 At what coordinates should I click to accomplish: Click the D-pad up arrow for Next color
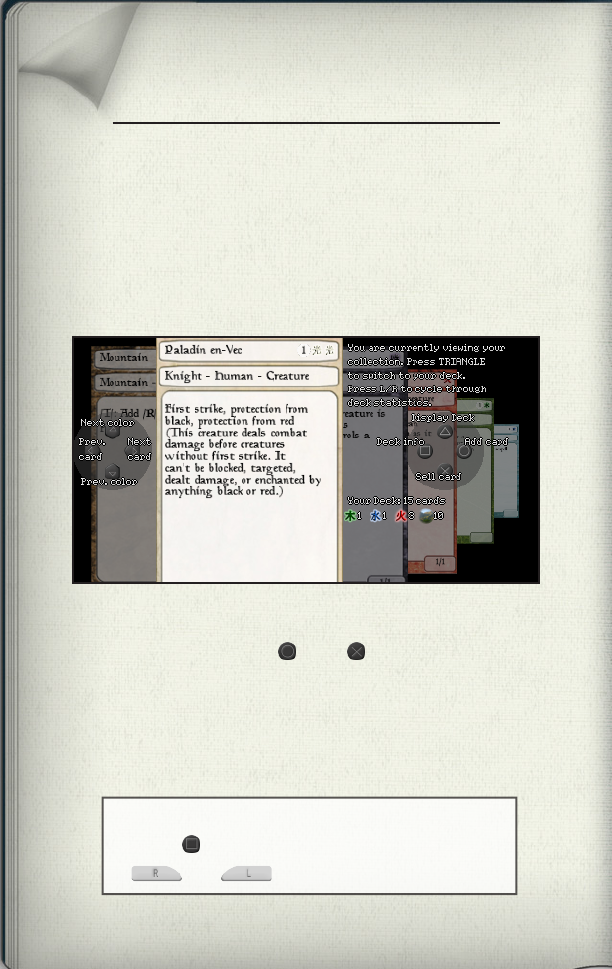point(112,431)
